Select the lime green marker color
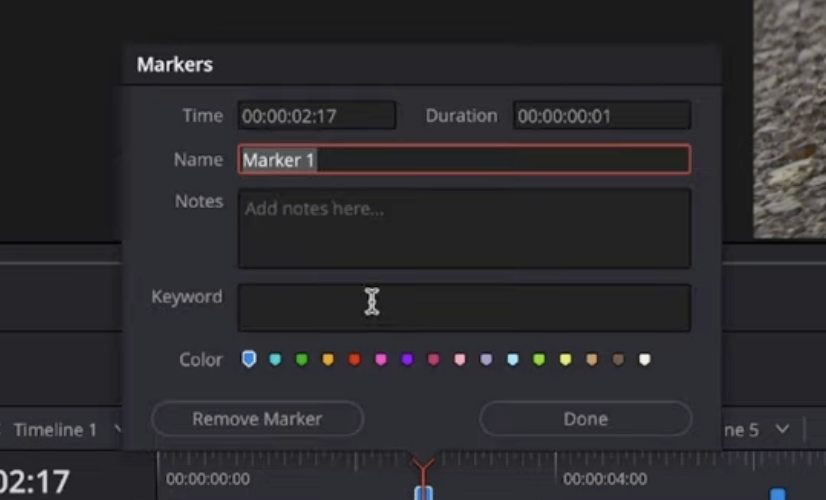The image size is (826, 500). [539, 359]
